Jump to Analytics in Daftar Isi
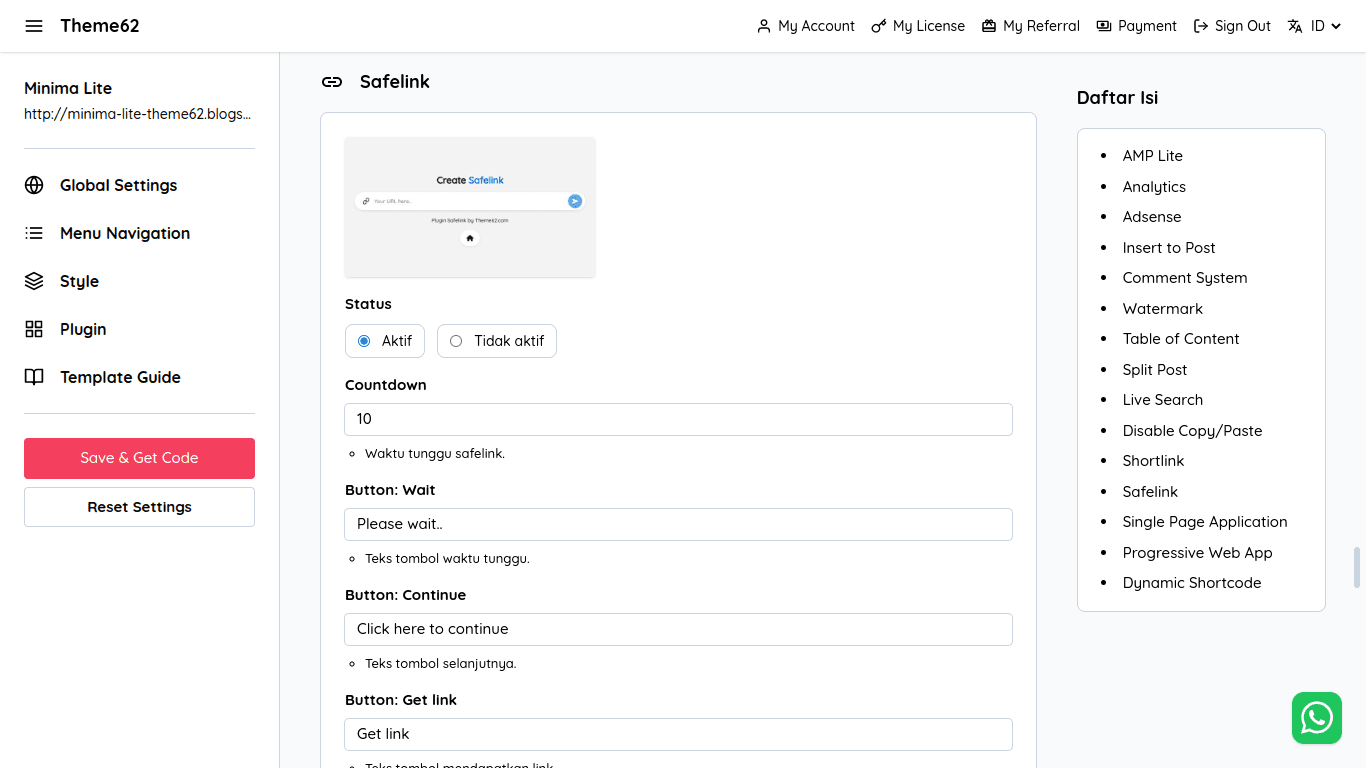This screenshot has height=768, width=1366. tap(1154, 187)
